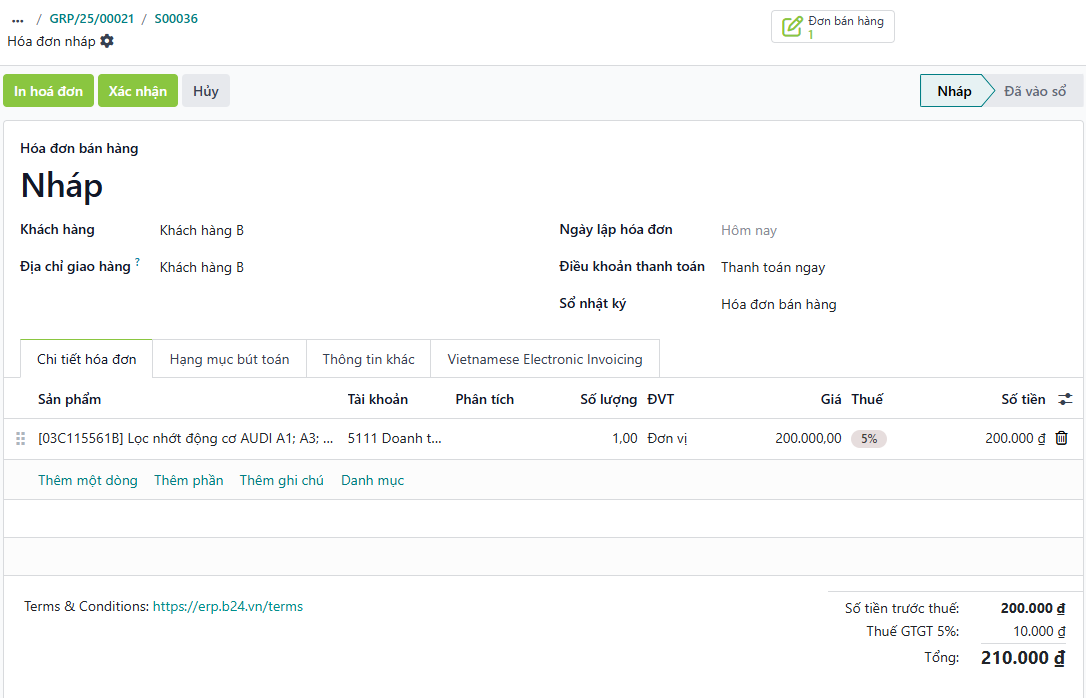Open the Đơn bán hàng smart button
This screenshot has width=1086, height=698.
[832, 27]
